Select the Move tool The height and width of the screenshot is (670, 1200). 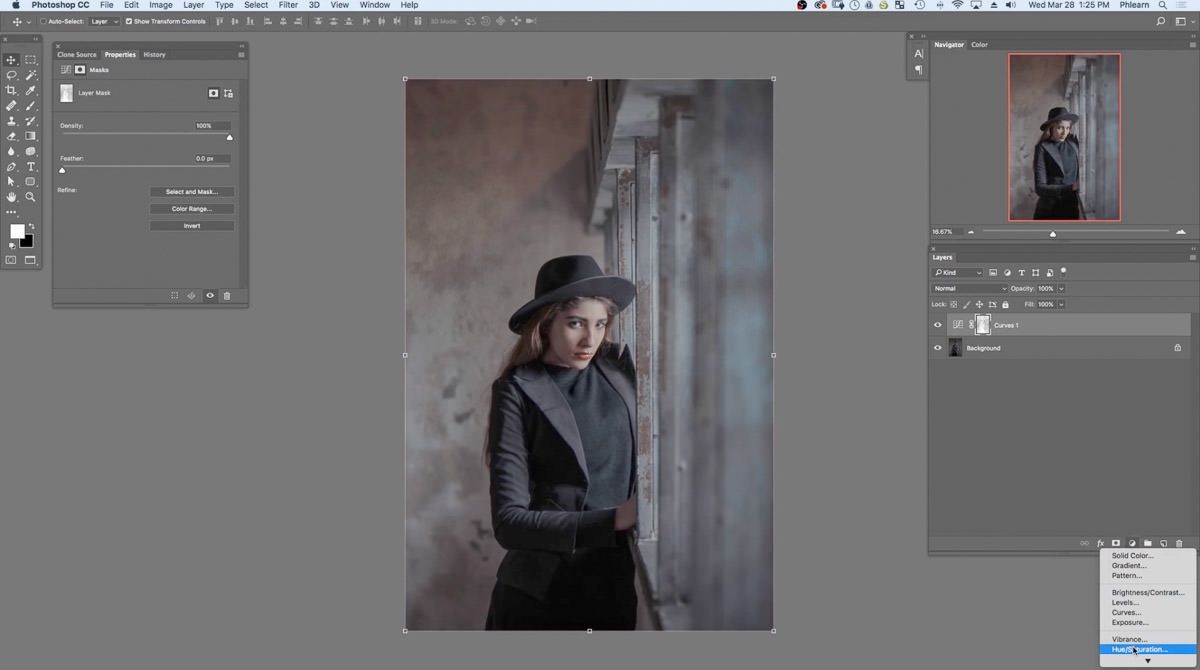[11, 60]
